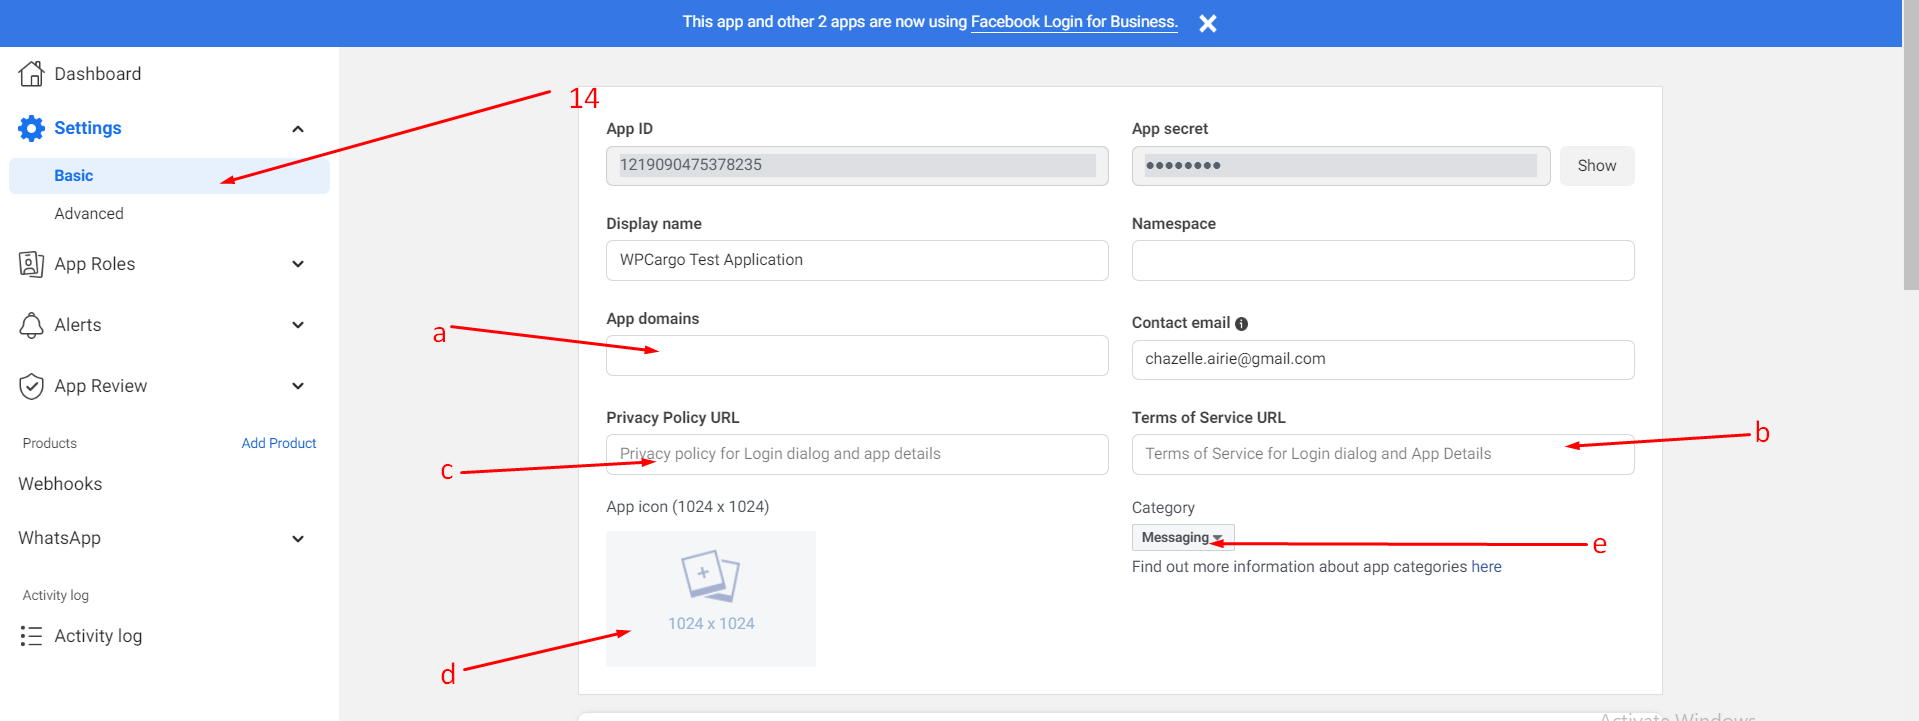
Task: Open the Messaging category dropdown
Action: click(1182, 538)
